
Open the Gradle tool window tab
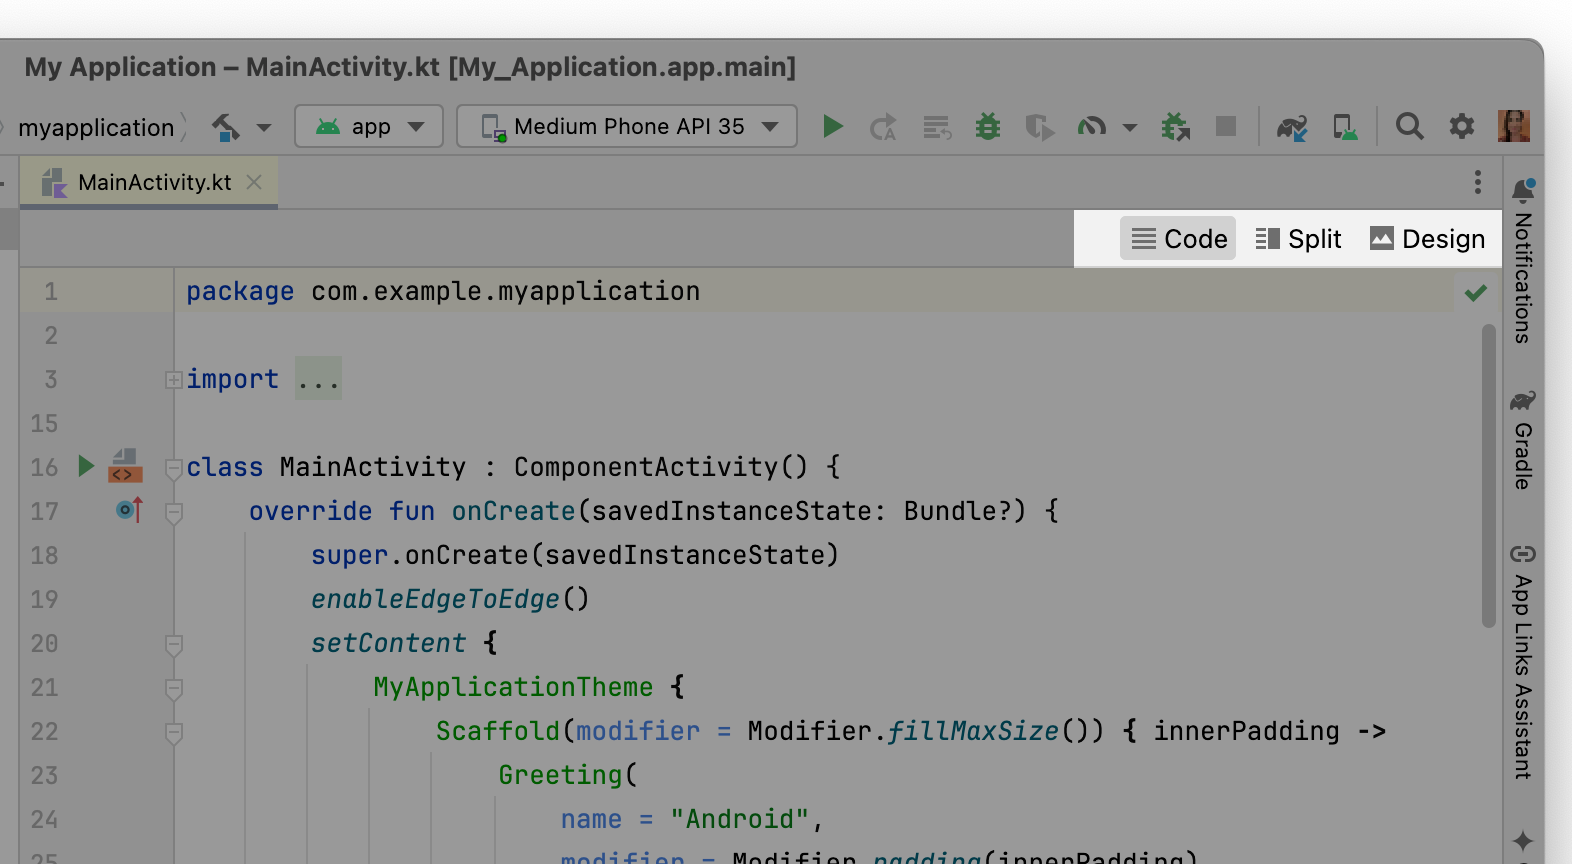pos(1522,441)
